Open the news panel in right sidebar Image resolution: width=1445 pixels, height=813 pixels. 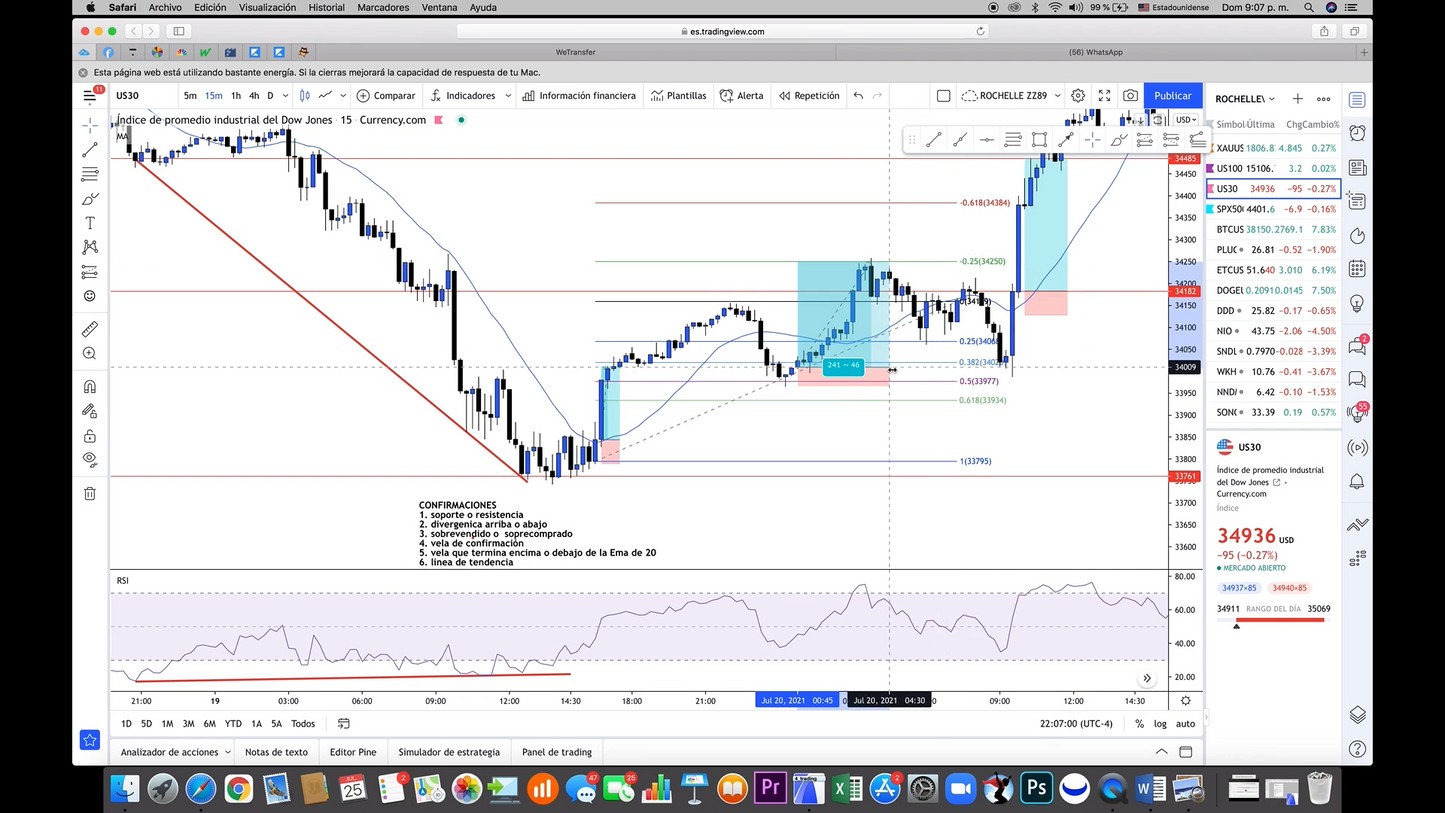point(1357,168)
